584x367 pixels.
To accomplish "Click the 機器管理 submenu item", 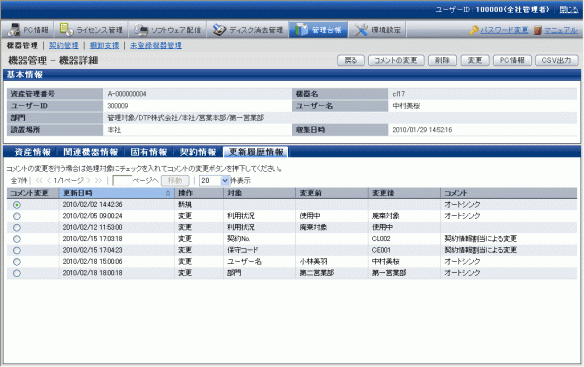I will coord(22,45).
